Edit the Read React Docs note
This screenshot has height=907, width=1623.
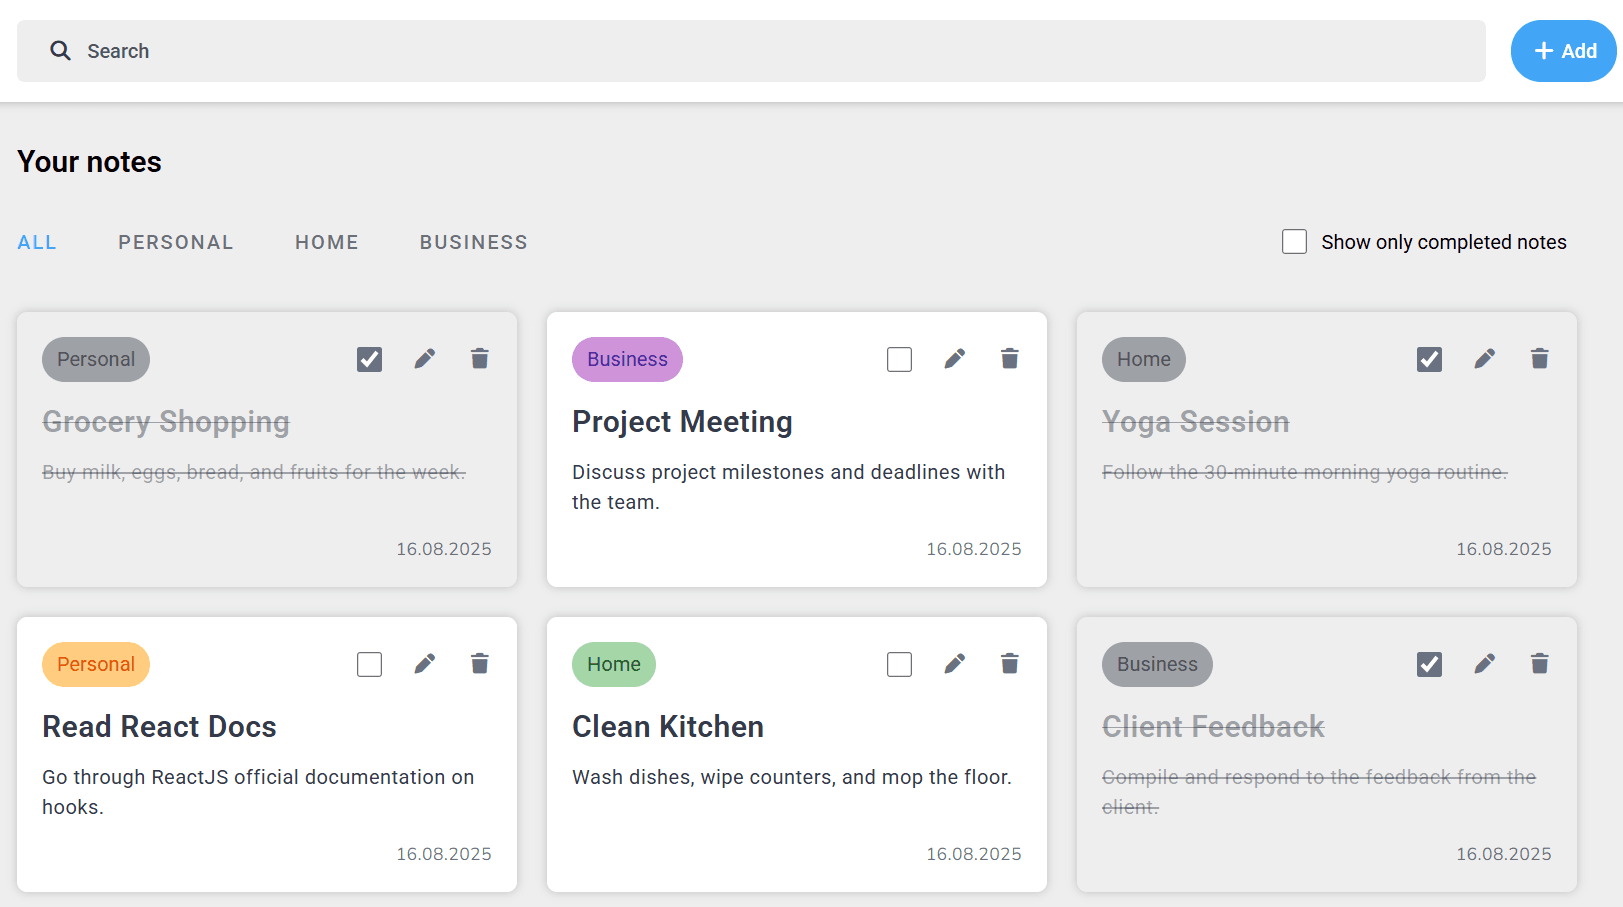pyautogui.click(x=425, y=664)
